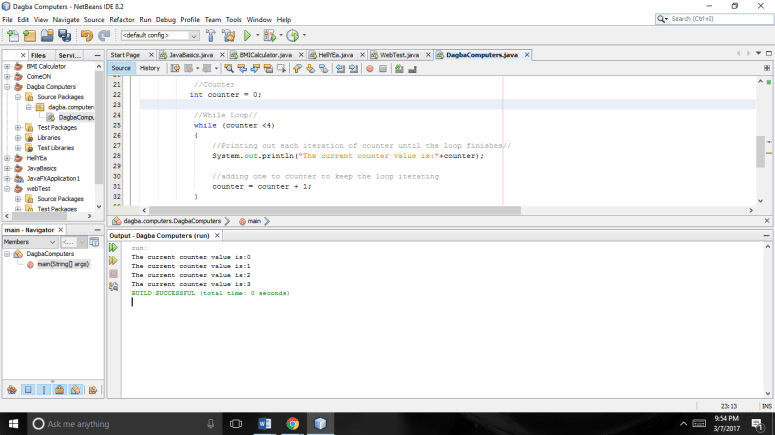Start macro recording with red circle icon
This screenshot has width=775, height=435.
370,69
